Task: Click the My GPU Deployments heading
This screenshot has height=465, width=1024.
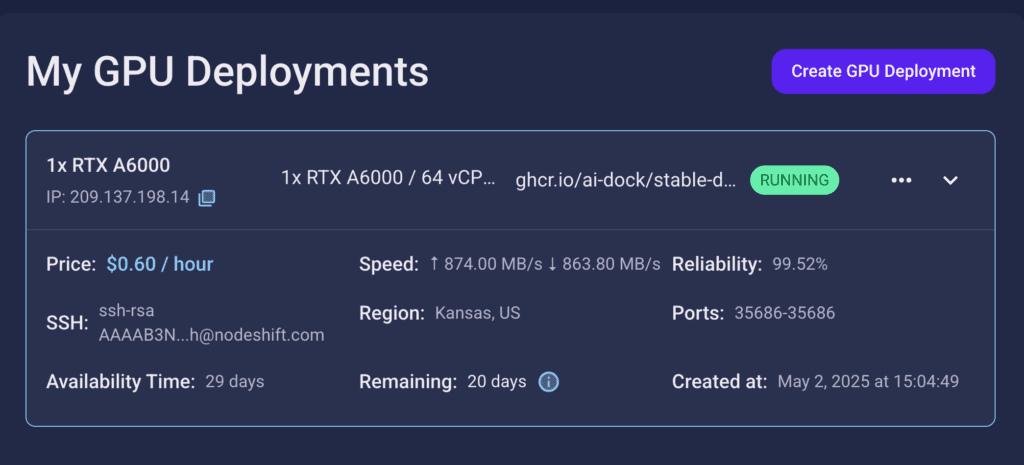Action: click(x=227, y=72)
